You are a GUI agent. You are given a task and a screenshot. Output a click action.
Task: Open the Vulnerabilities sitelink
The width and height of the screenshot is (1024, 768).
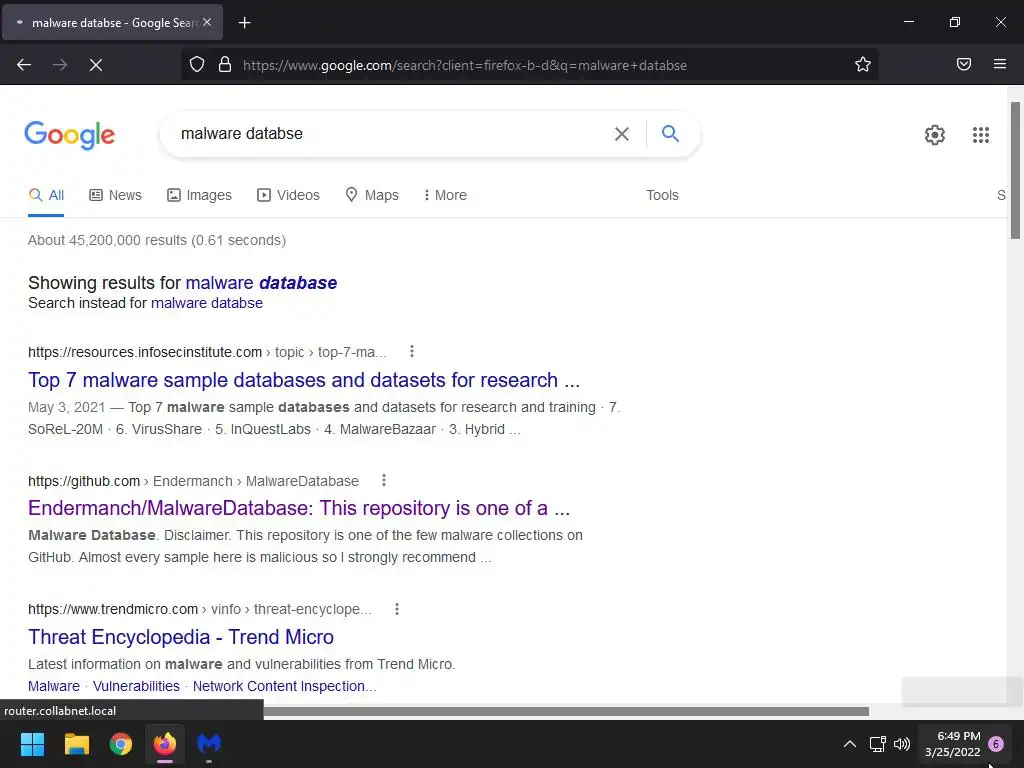tap(136, 686)
